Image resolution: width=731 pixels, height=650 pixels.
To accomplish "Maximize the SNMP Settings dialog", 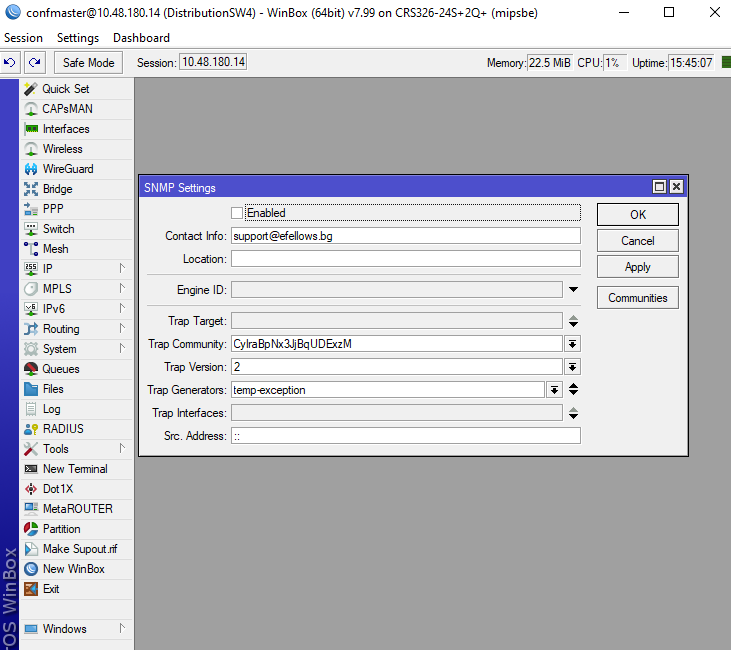I will point(659,187).
